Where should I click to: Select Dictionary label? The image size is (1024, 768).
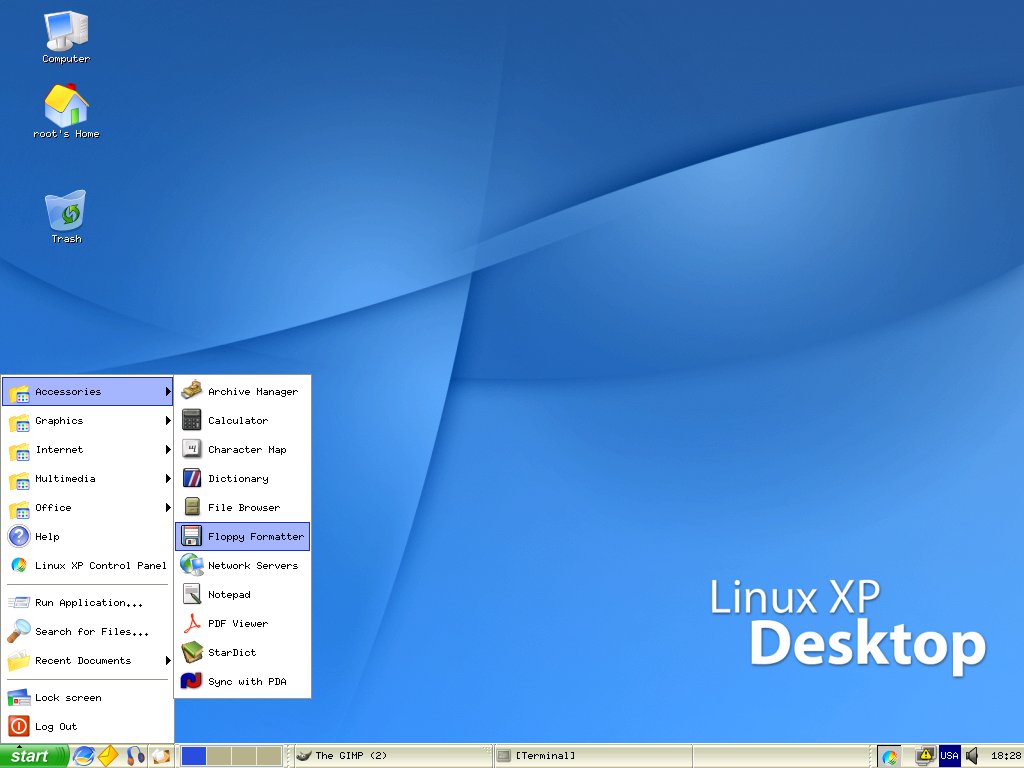pyautogui.click(x=238, y=479)
